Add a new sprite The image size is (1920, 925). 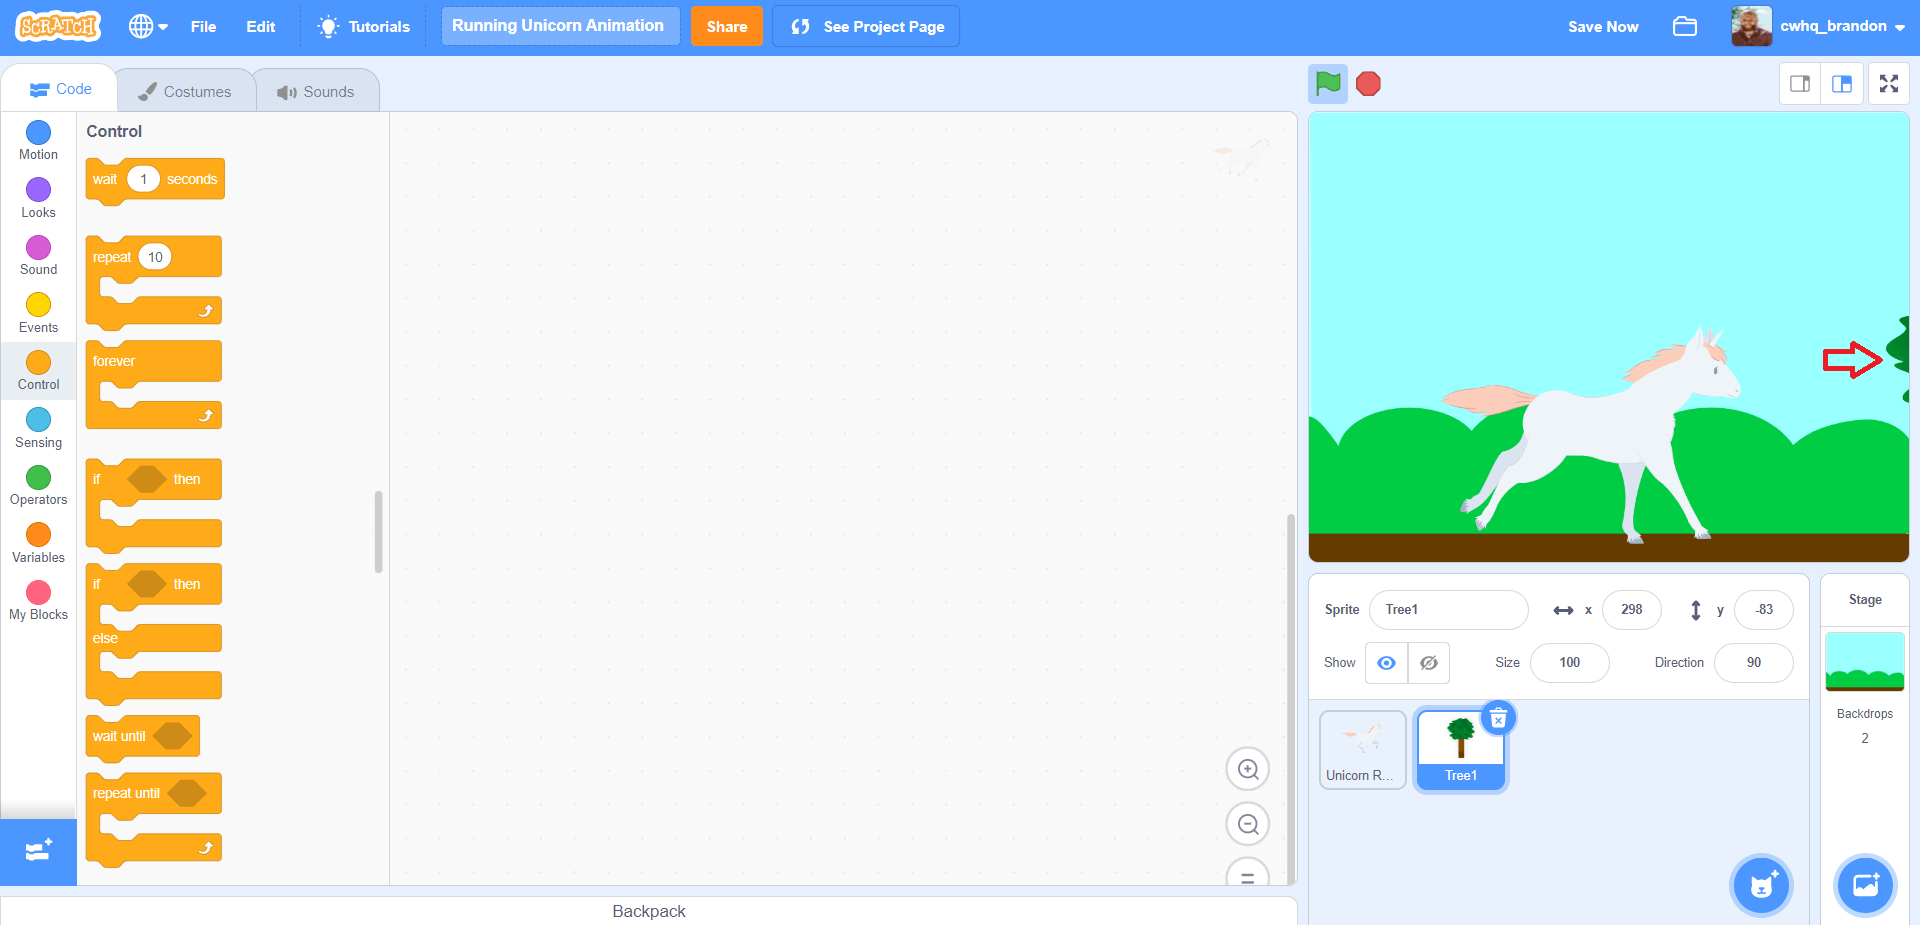point(1761,885)
